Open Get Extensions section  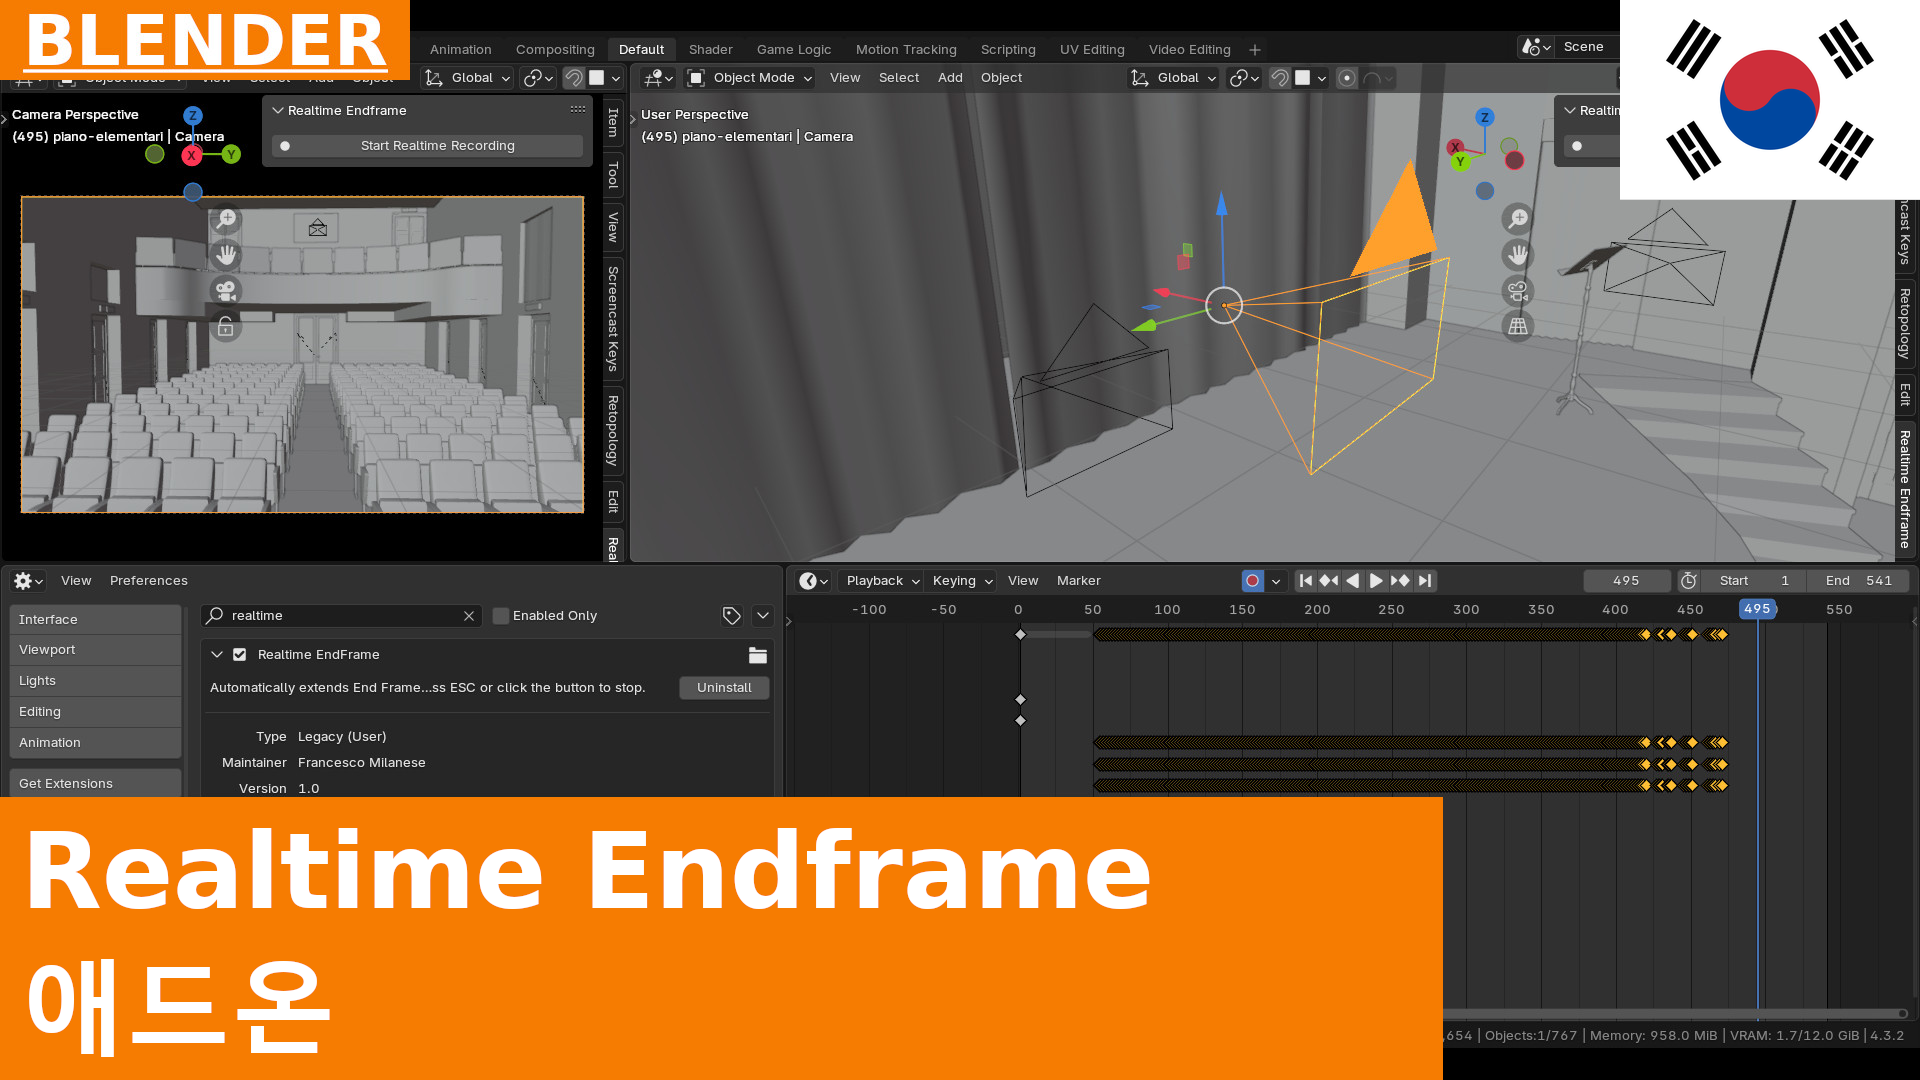click(95, 784)
